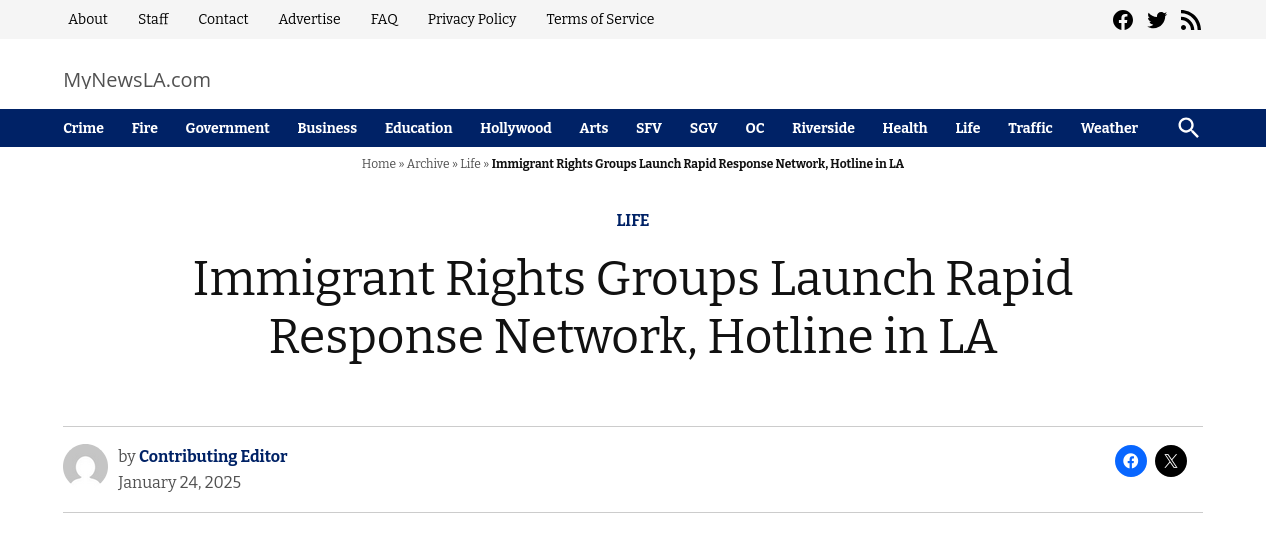Click the article headline text

(x=633, y=307)
